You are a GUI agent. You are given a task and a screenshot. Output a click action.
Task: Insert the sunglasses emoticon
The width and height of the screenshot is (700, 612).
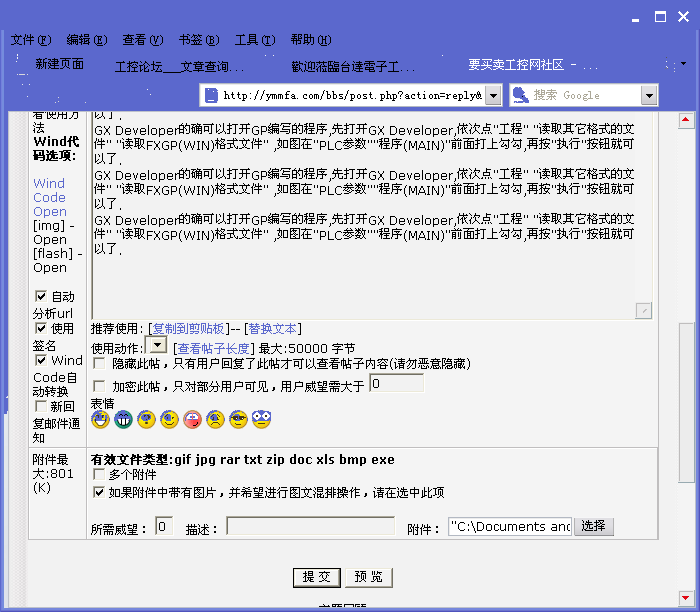click(238, 420)
